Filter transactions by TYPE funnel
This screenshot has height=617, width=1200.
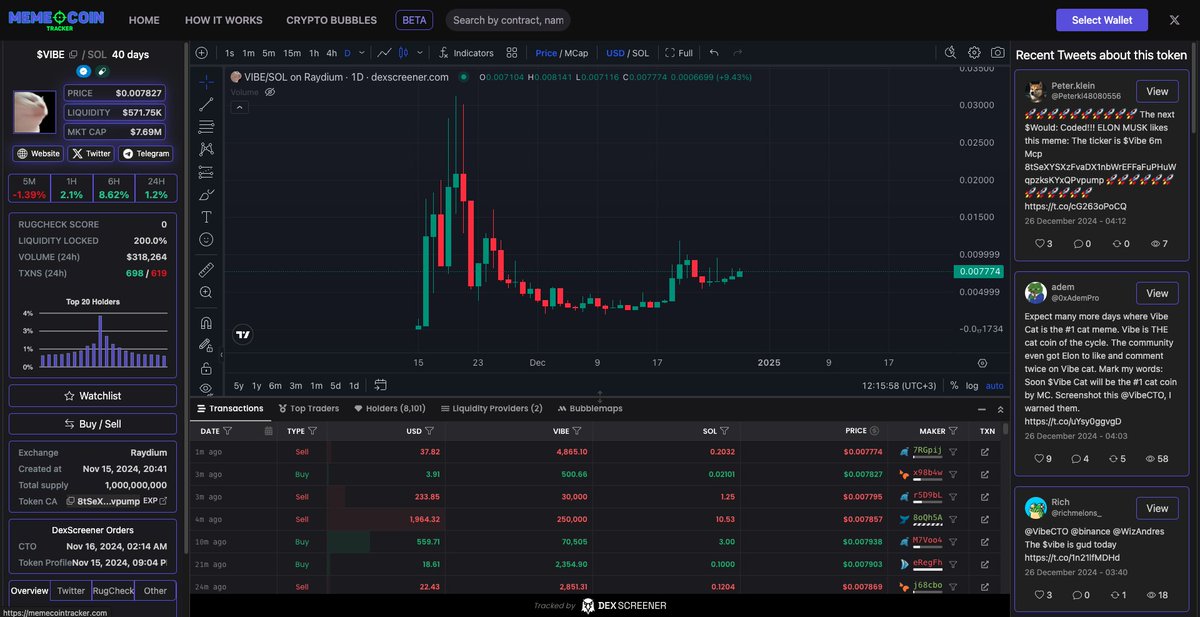[313, 431]
